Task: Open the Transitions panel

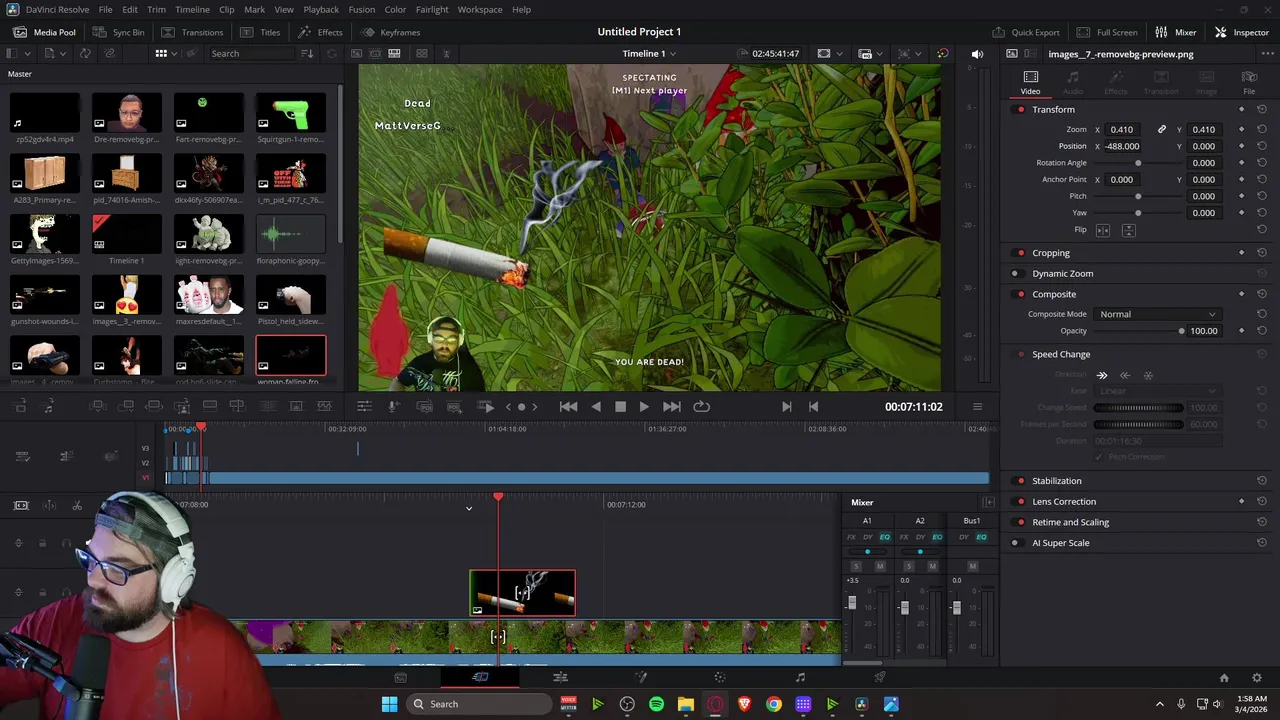Action: [x=192, y=32]
